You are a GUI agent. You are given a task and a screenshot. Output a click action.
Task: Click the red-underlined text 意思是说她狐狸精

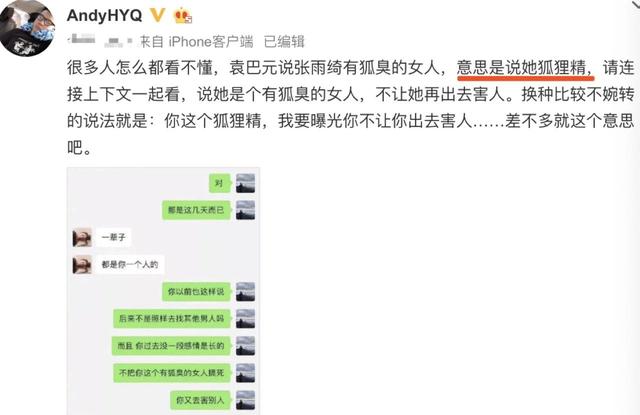524,68
